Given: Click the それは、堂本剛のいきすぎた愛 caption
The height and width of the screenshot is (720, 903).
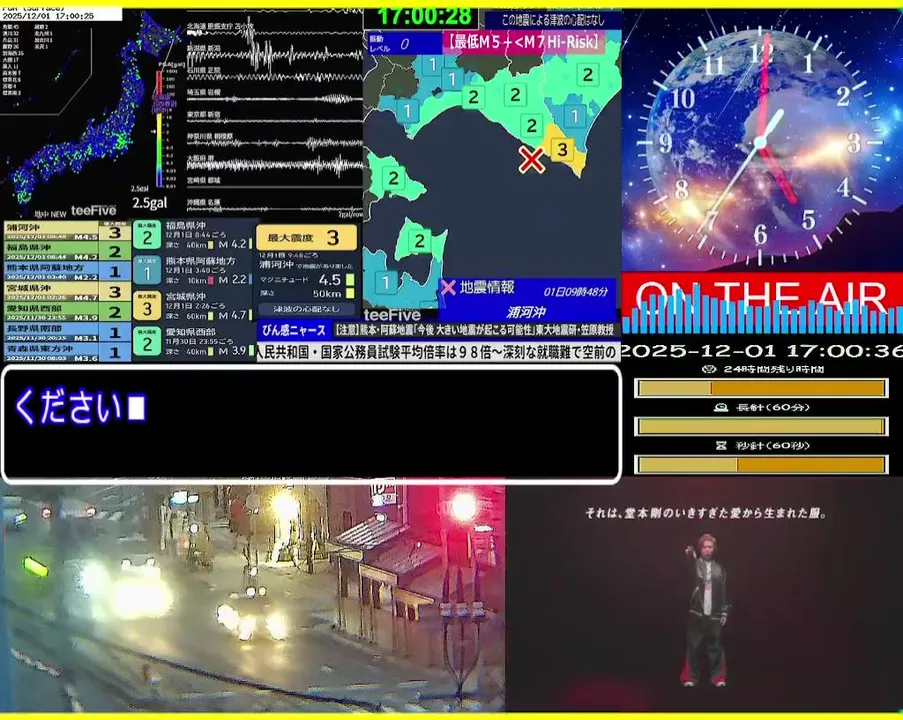Looking at the screenshot, I should click(x=705, y=513).
